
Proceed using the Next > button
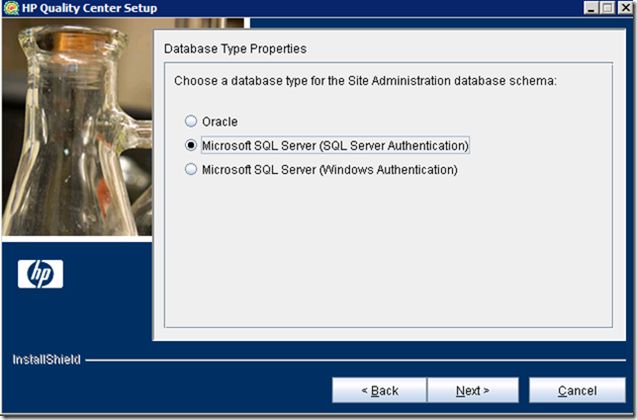[x=473, y=390]
